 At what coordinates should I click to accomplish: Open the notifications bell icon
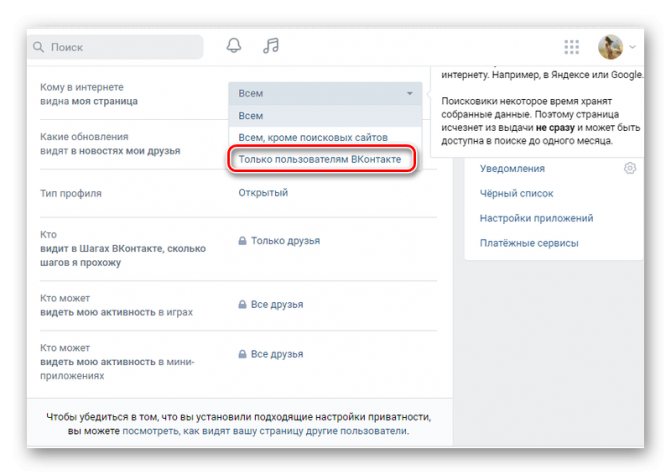[x=234, y=45]
